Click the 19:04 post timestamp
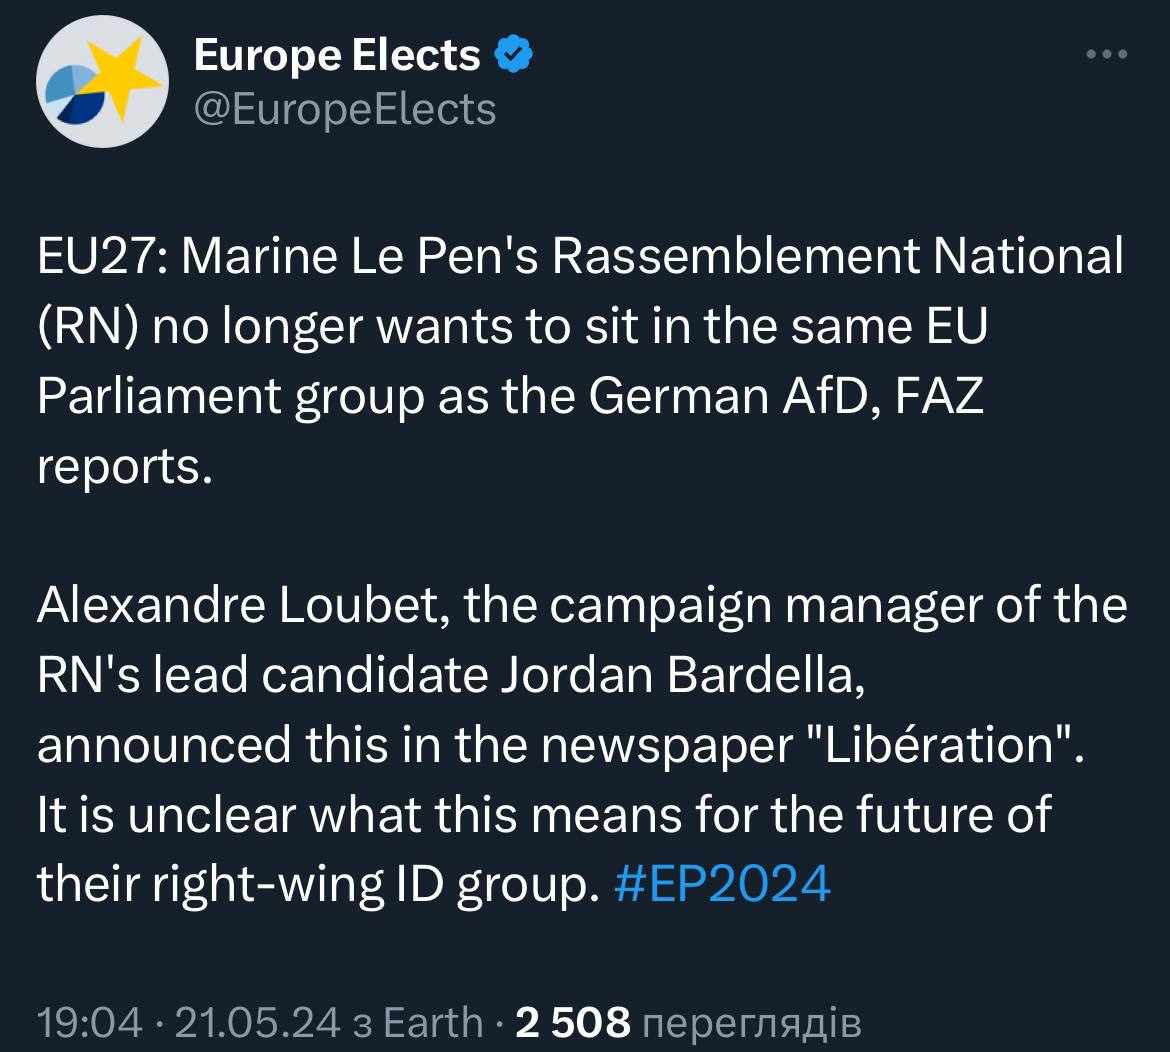 (x=89, y=1022)
